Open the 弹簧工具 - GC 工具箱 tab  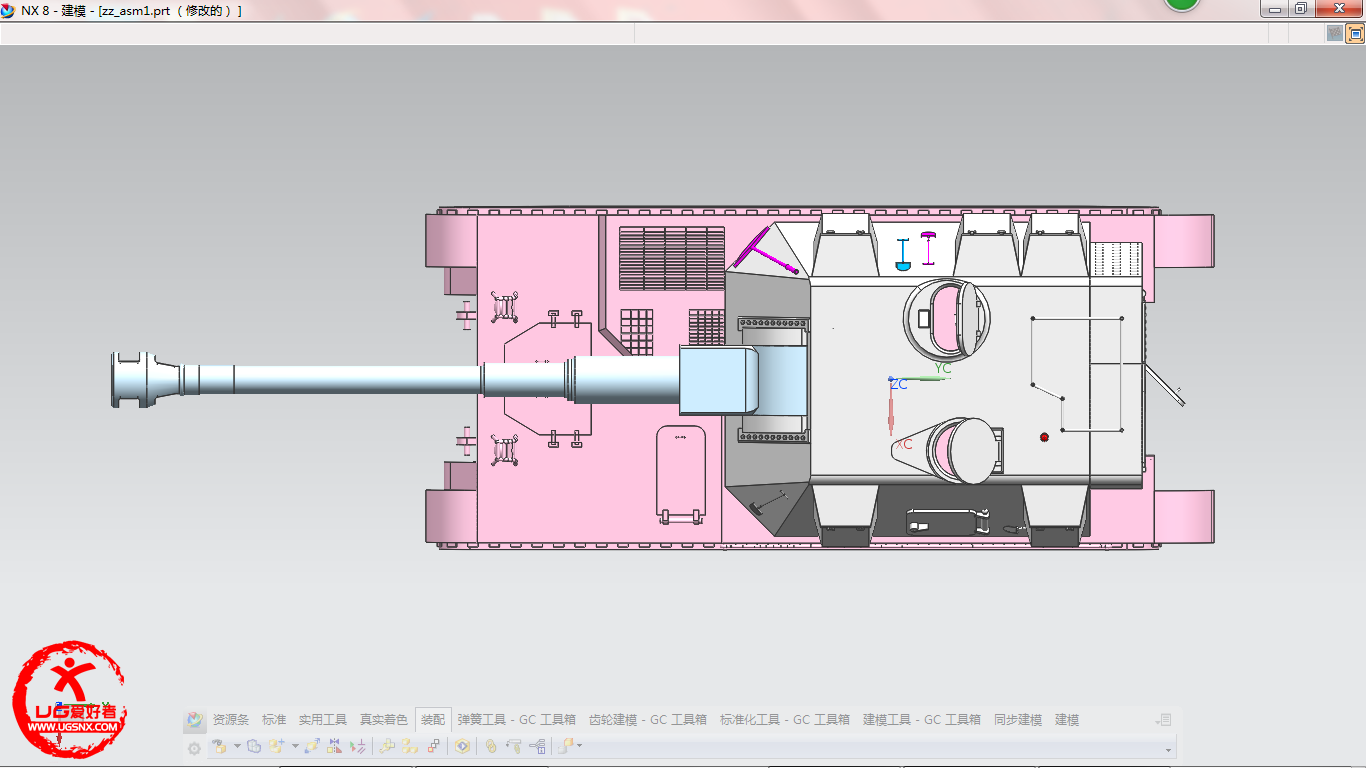[517, 720]
